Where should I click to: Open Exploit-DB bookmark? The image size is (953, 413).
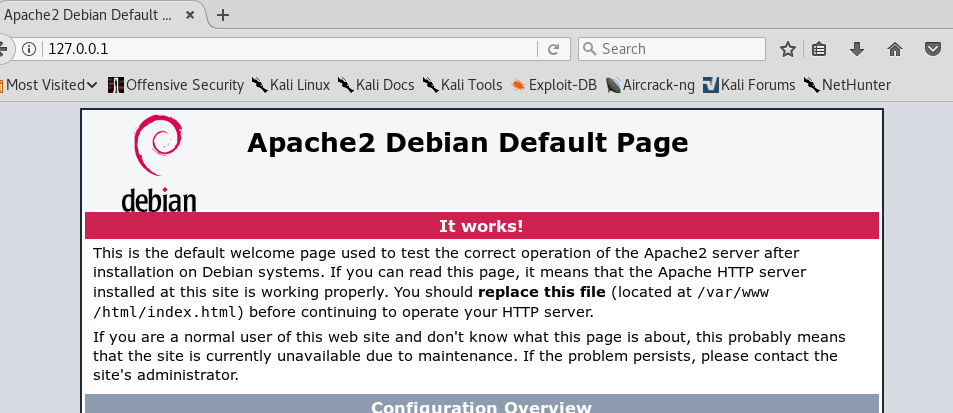(x=554, y=85)
